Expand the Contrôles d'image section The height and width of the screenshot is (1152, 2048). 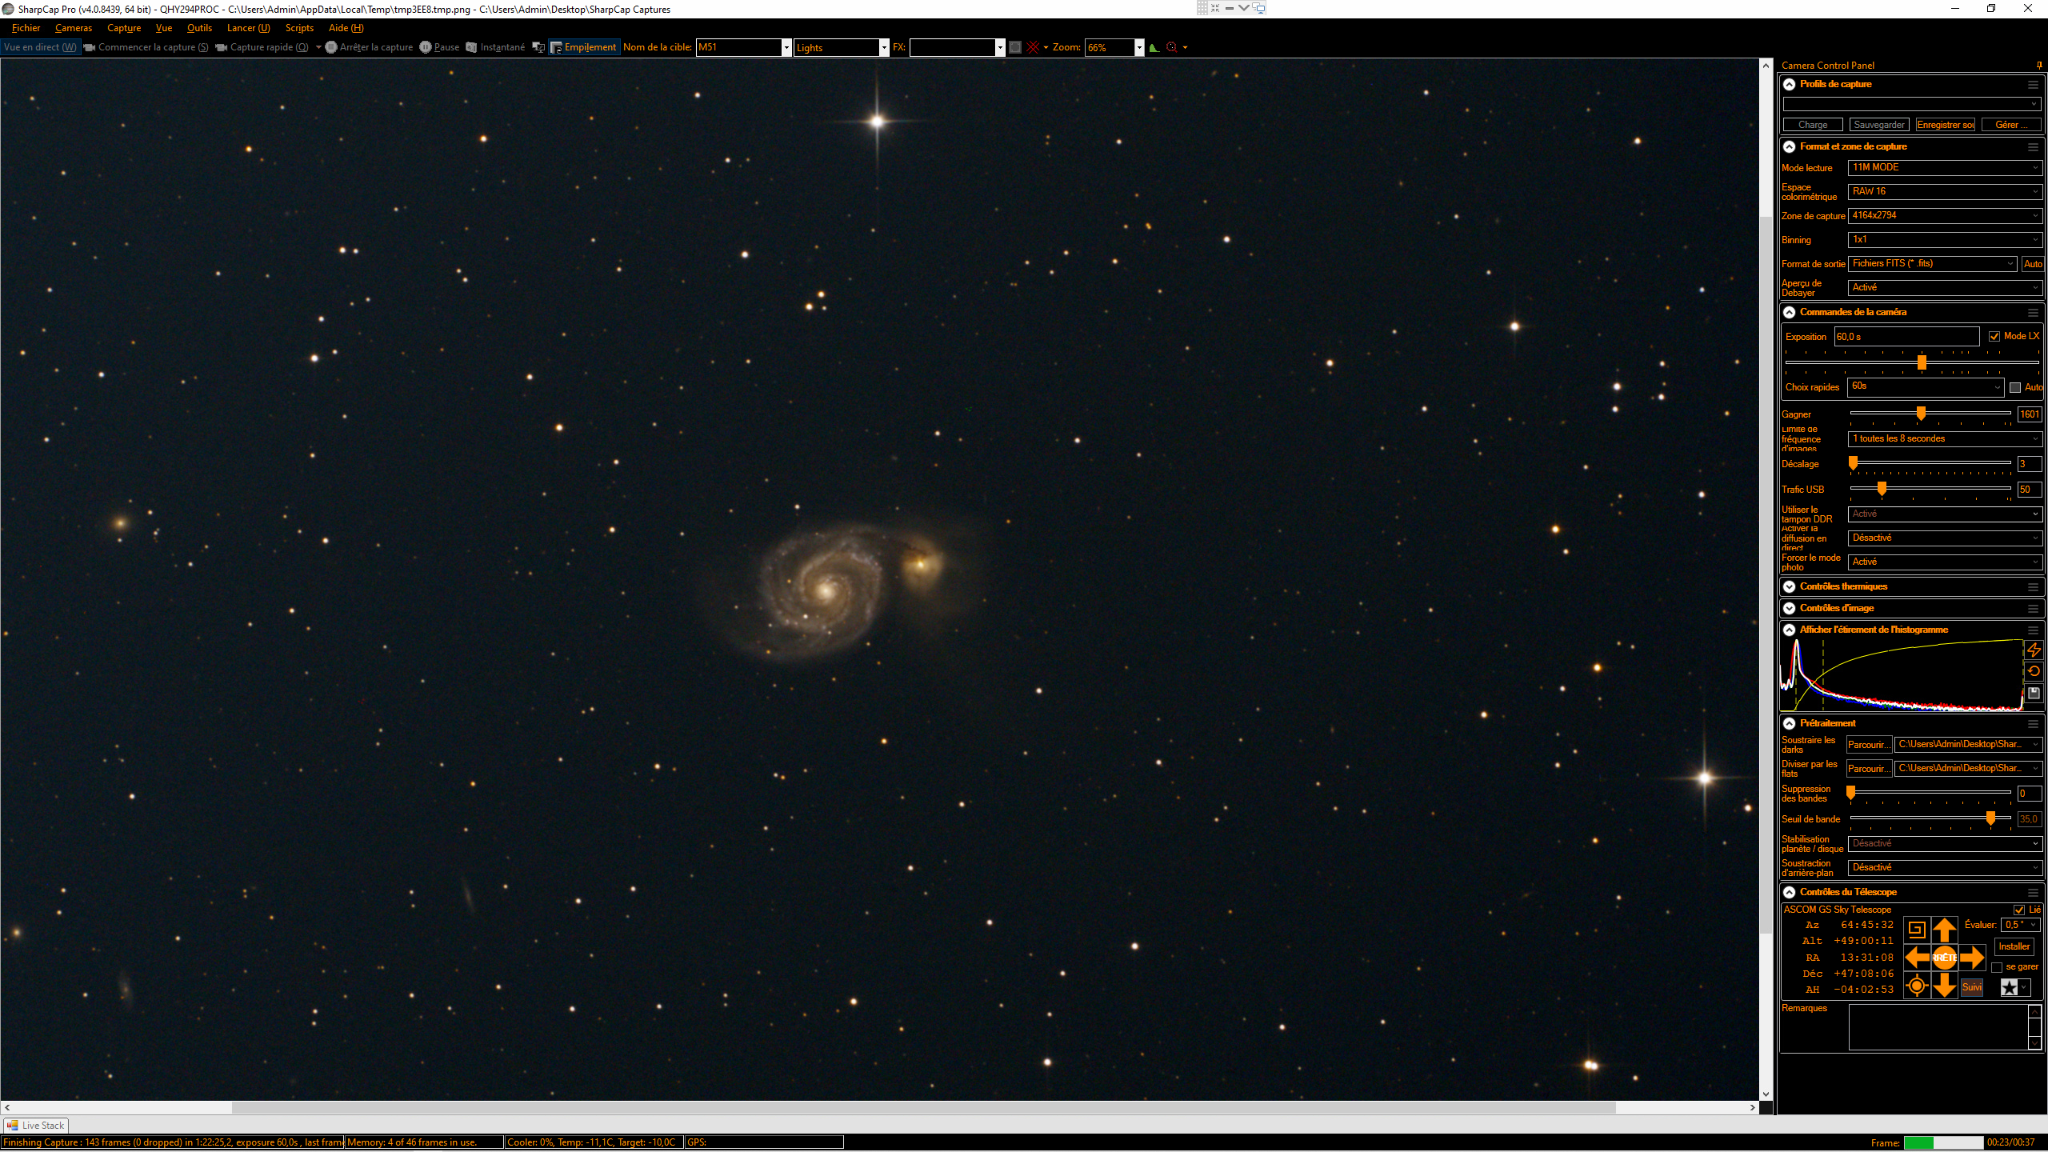[x=1789, y=608]
